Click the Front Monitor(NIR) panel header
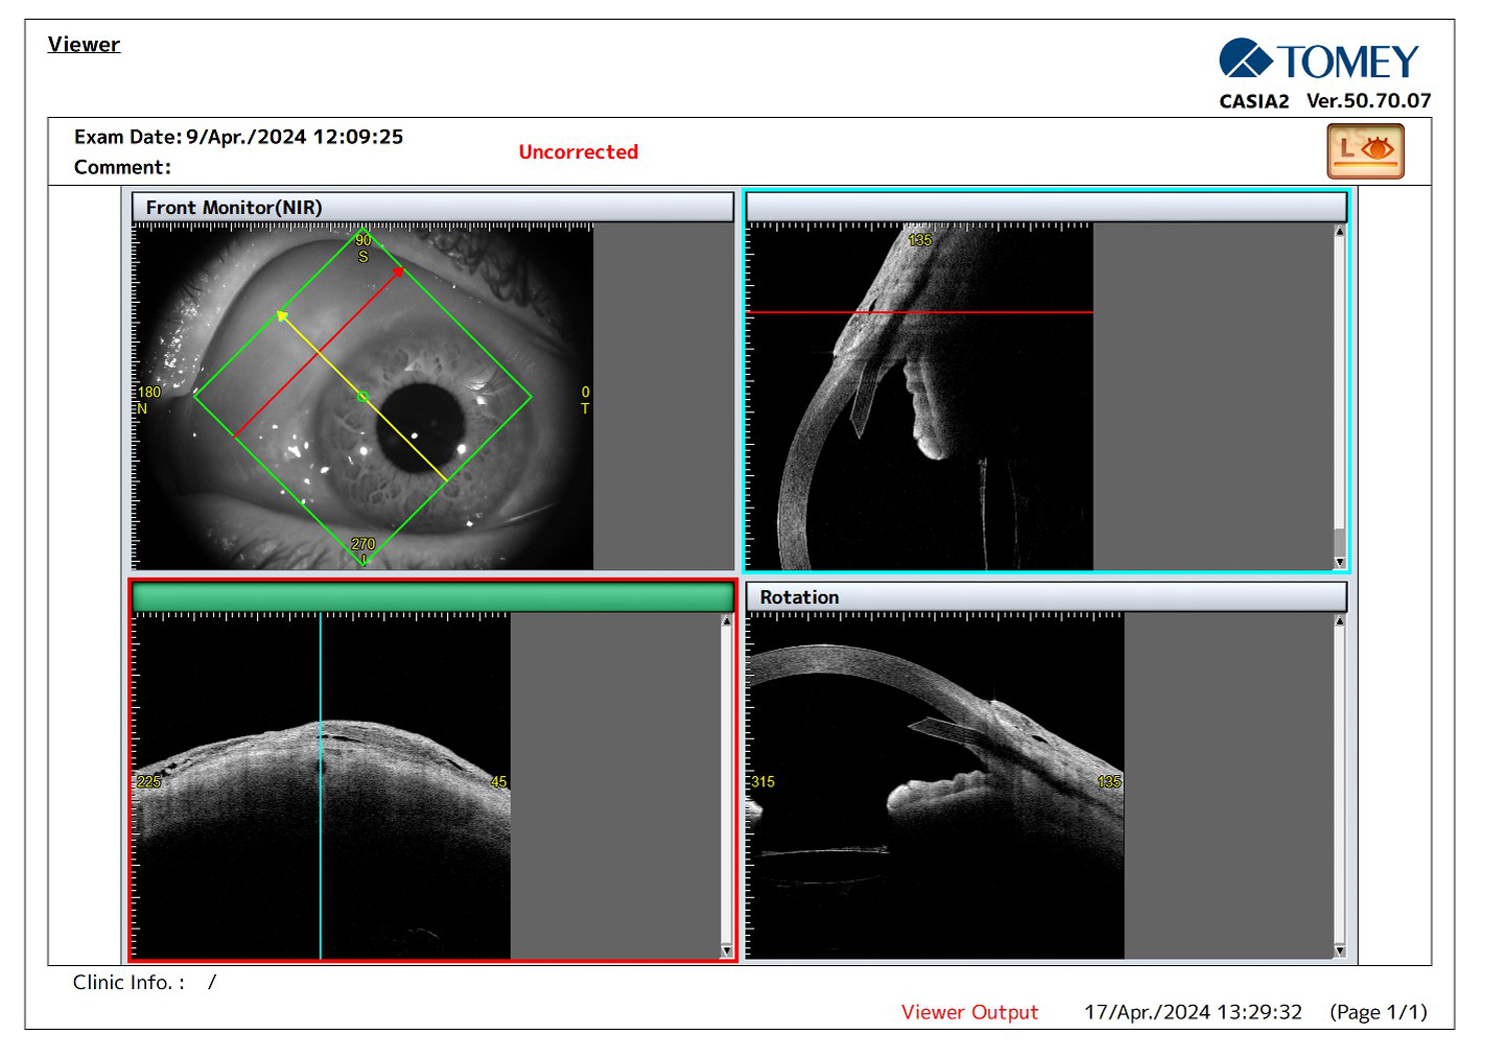The image size is (1500, 1061). (433, 207)
